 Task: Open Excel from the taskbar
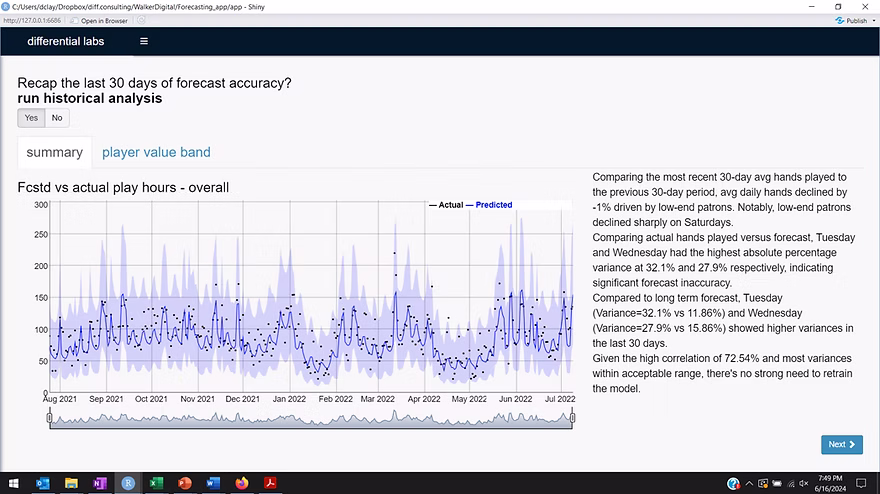156,483
